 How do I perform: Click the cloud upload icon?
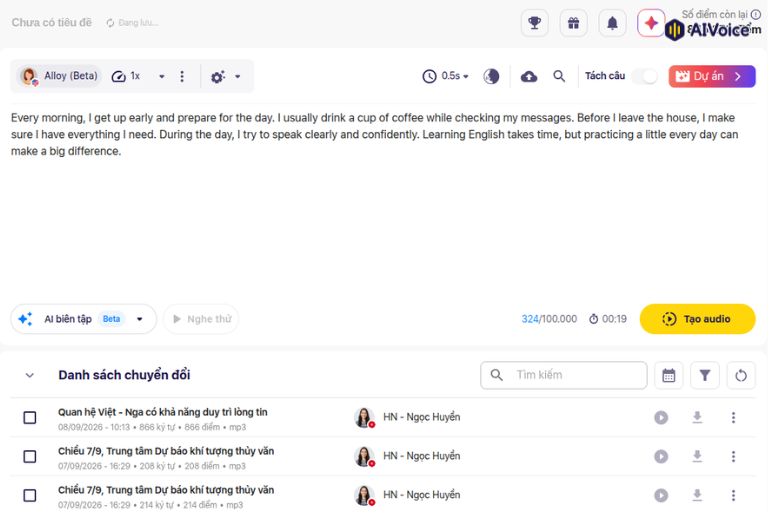tap(528, 76)
